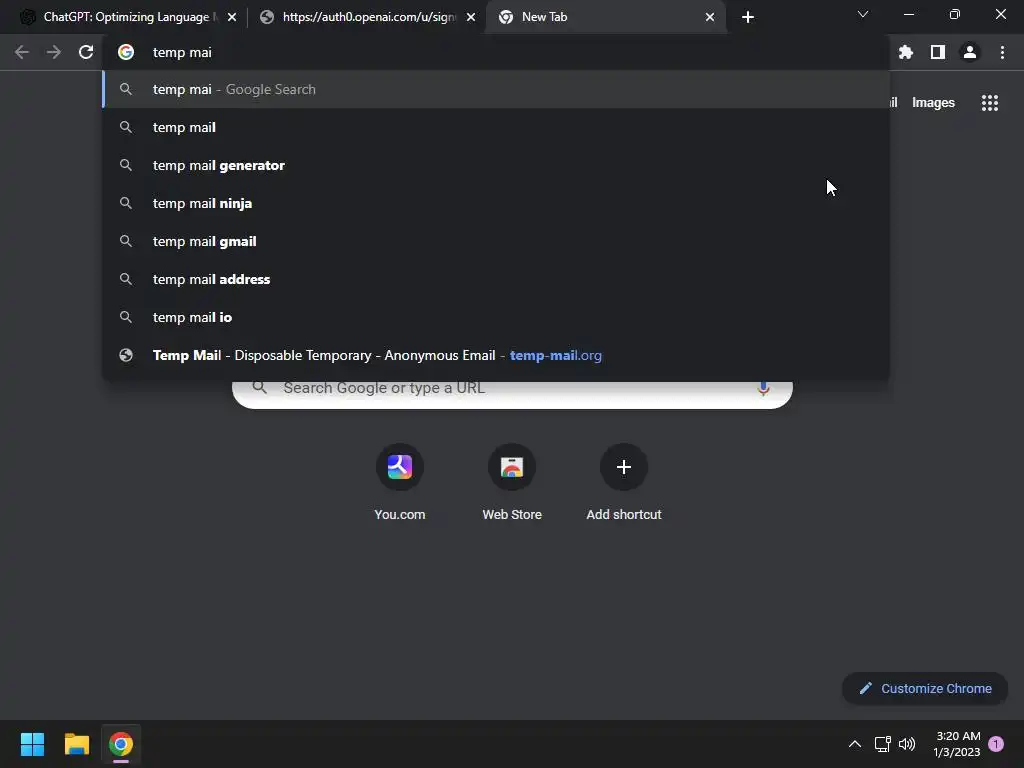Open the notification badge icon
This screenshot has width=1024, height=768.
tap(996, 743)
